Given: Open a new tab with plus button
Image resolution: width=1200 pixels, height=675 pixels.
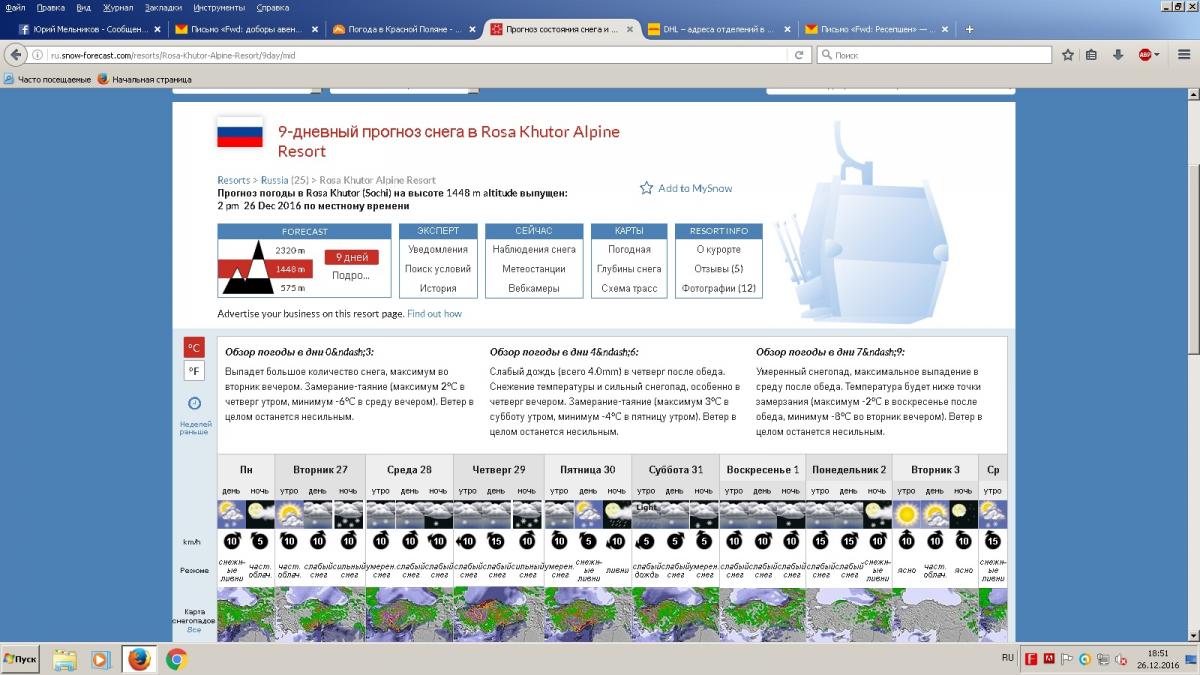Looking at the screenshot, I should click(x=970, y=29).
